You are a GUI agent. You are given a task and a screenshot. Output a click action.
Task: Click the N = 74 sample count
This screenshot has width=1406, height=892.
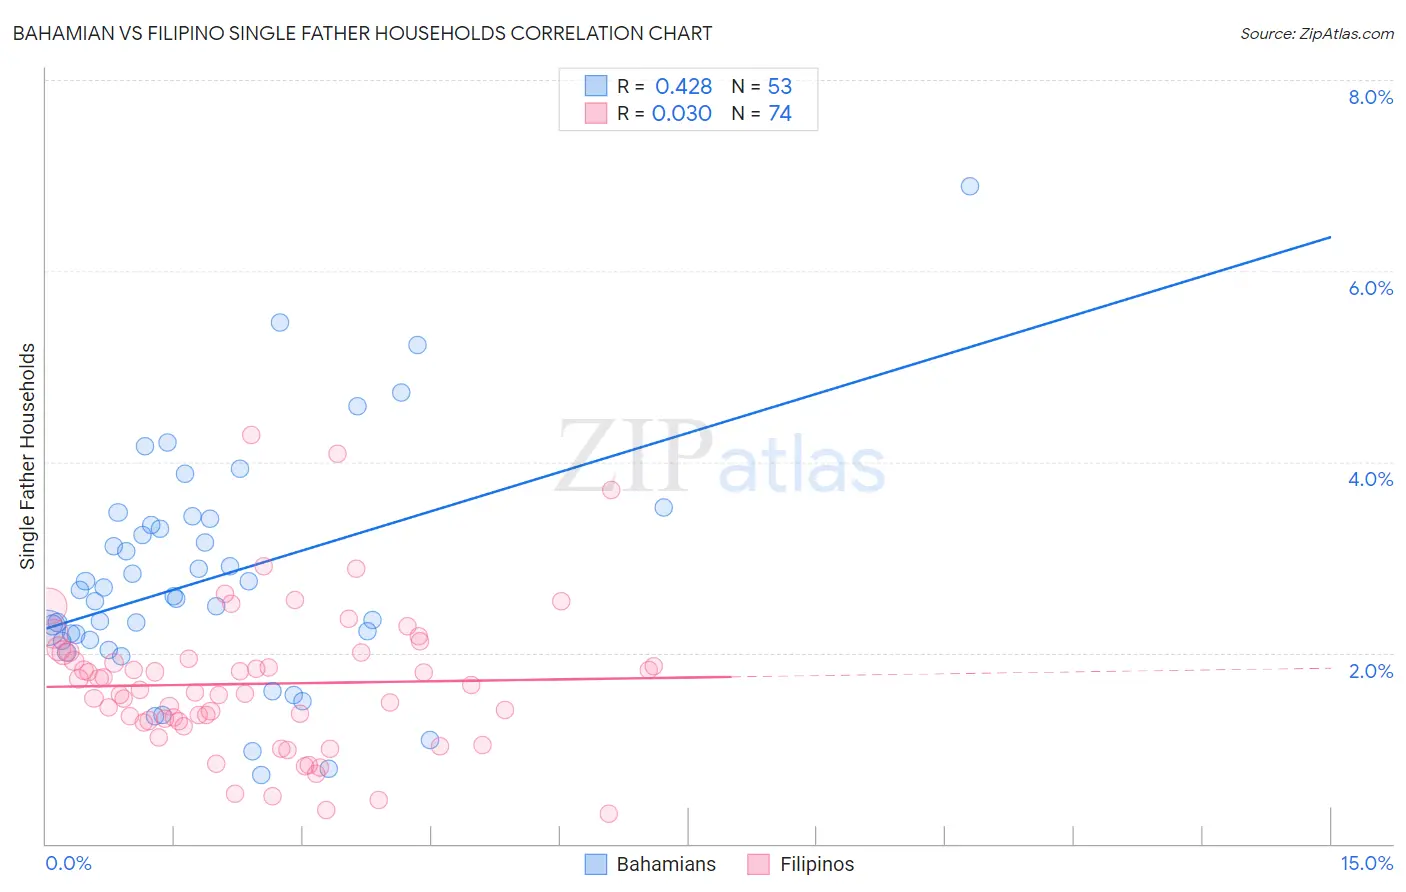point(762,113)
